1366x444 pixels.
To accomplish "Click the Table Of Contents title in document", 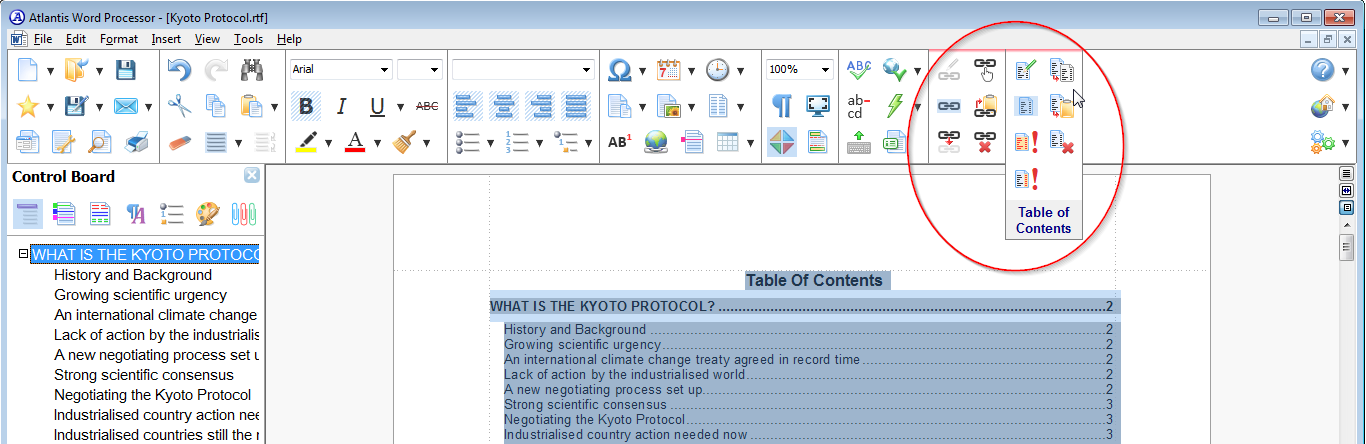I will click(x=813, y=281).
